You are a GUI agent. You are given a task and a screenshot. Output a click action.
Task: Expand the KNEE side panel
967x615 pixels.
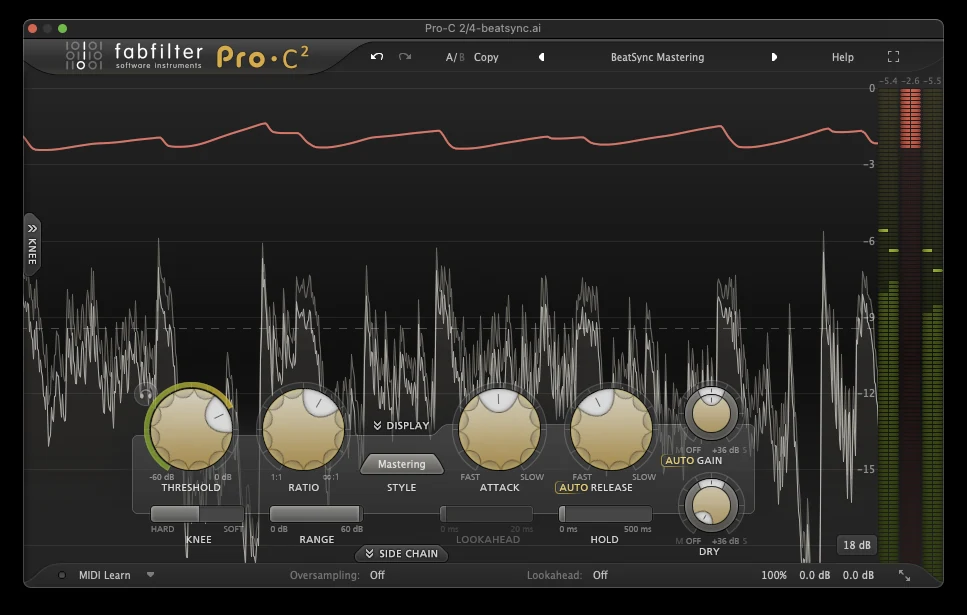32,246
